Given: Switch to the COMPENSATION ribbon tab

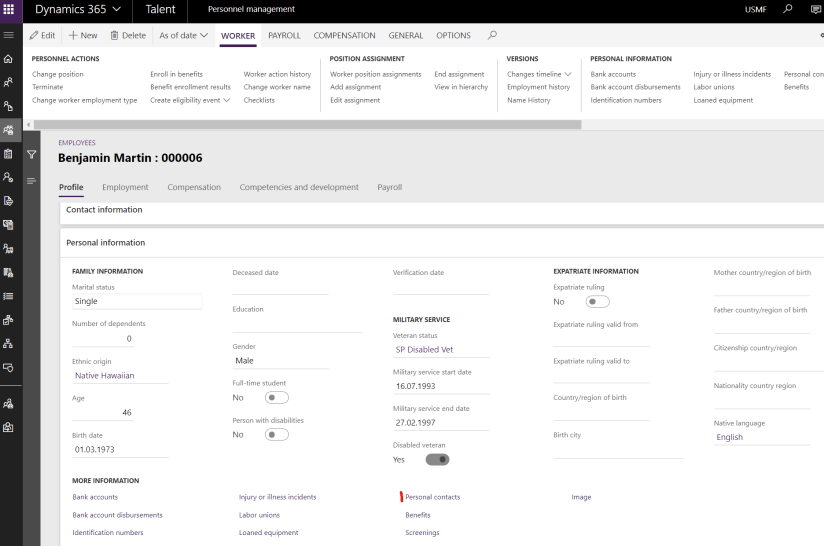Looking at the screenshot, I should coord(344,35).
